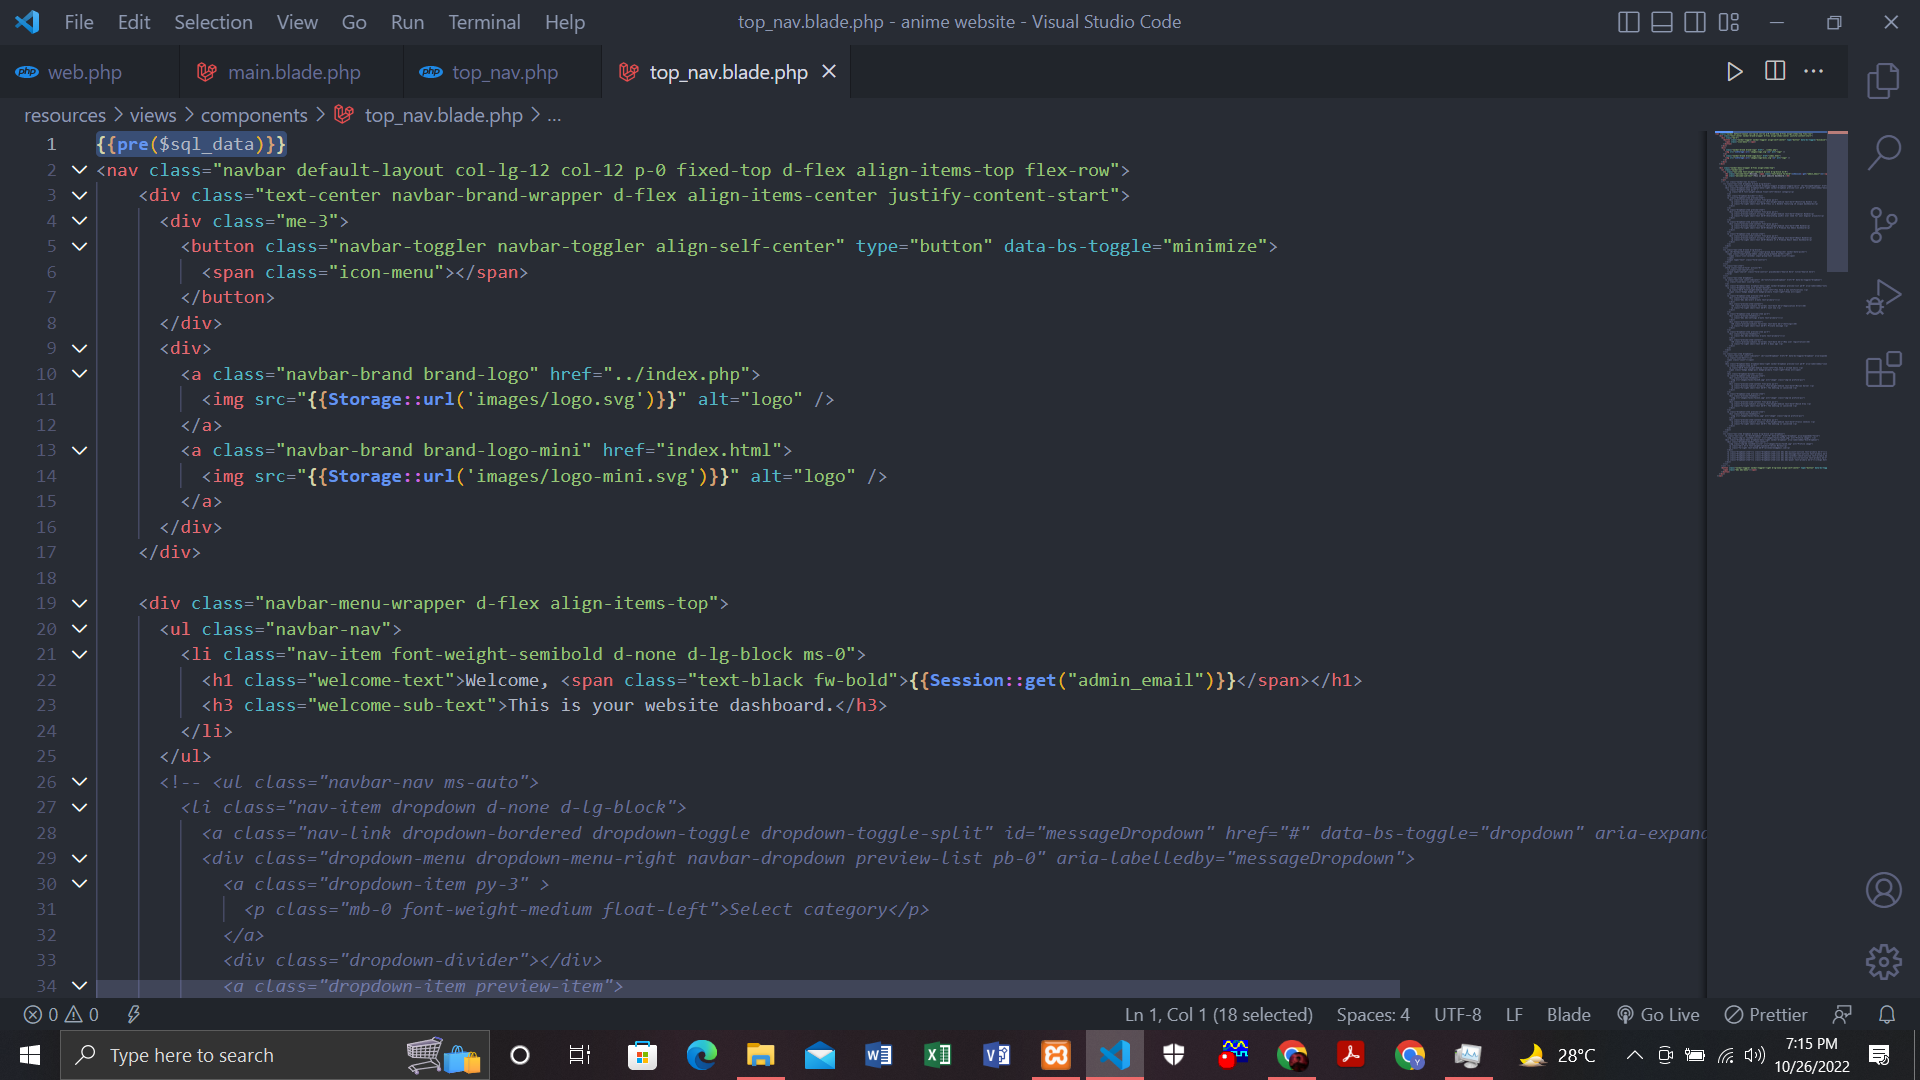The width and height of the screenshot is (1920, 1080).
Task: Click the minimap code overview
Action: point(1770,303)
